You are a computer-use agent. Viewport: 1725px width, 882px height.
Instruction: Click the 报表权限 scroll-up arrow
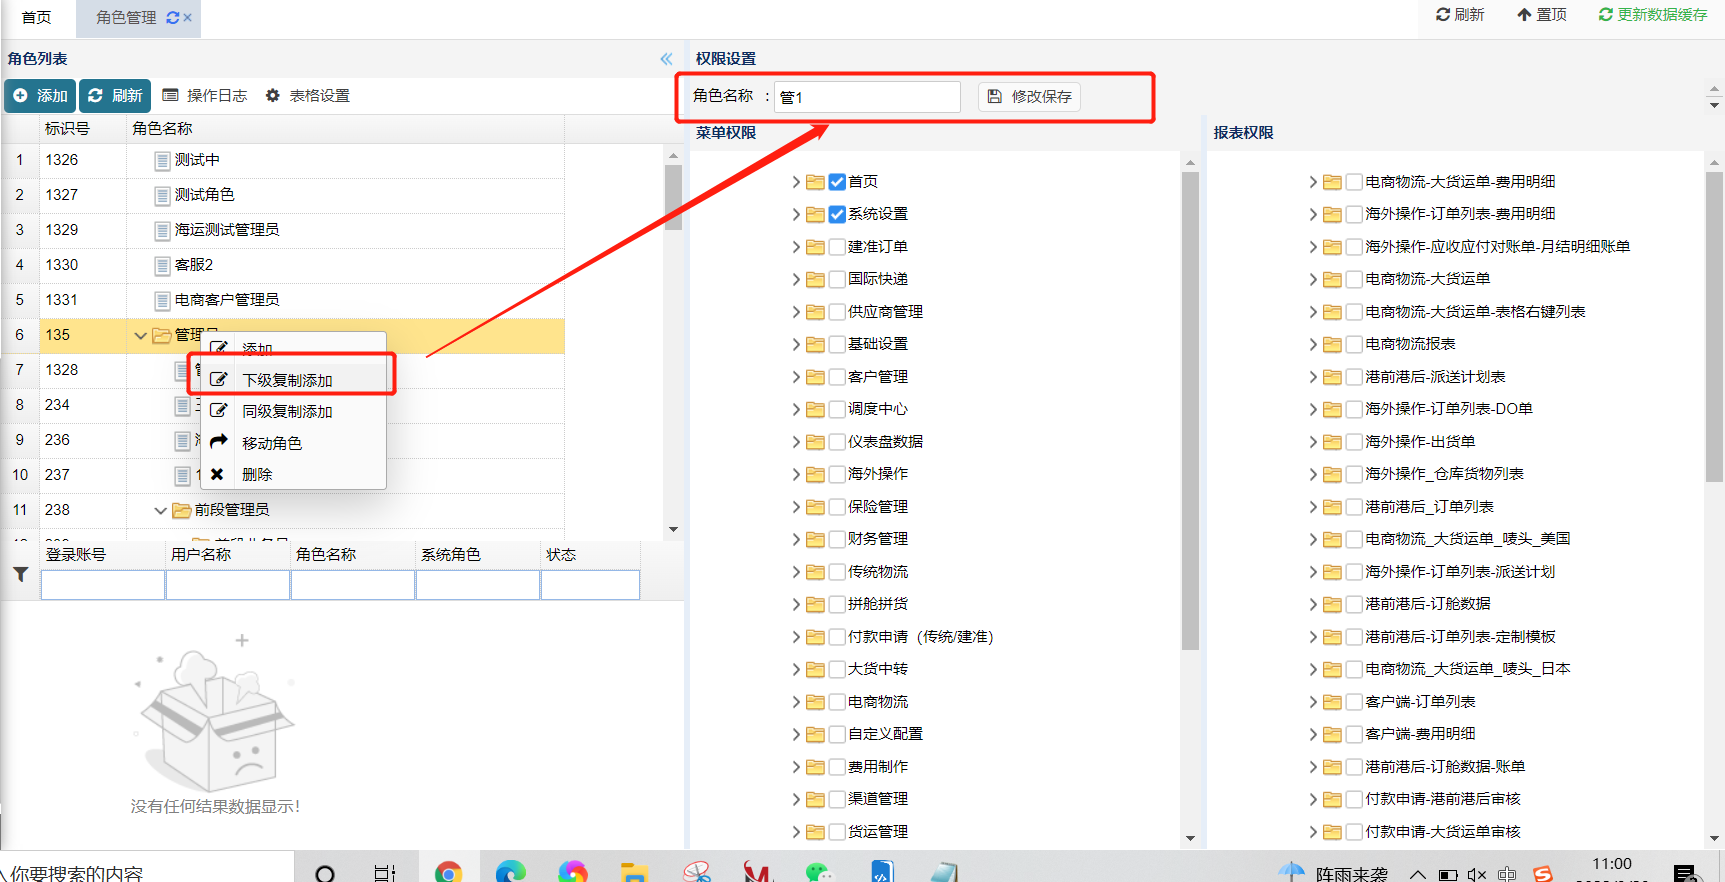pos(1714,162)
